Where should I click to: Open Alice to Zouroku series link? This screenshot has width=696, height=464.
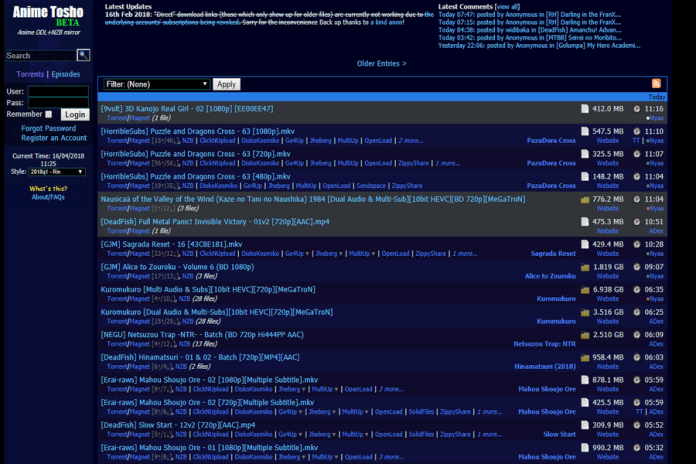[550, 276]
